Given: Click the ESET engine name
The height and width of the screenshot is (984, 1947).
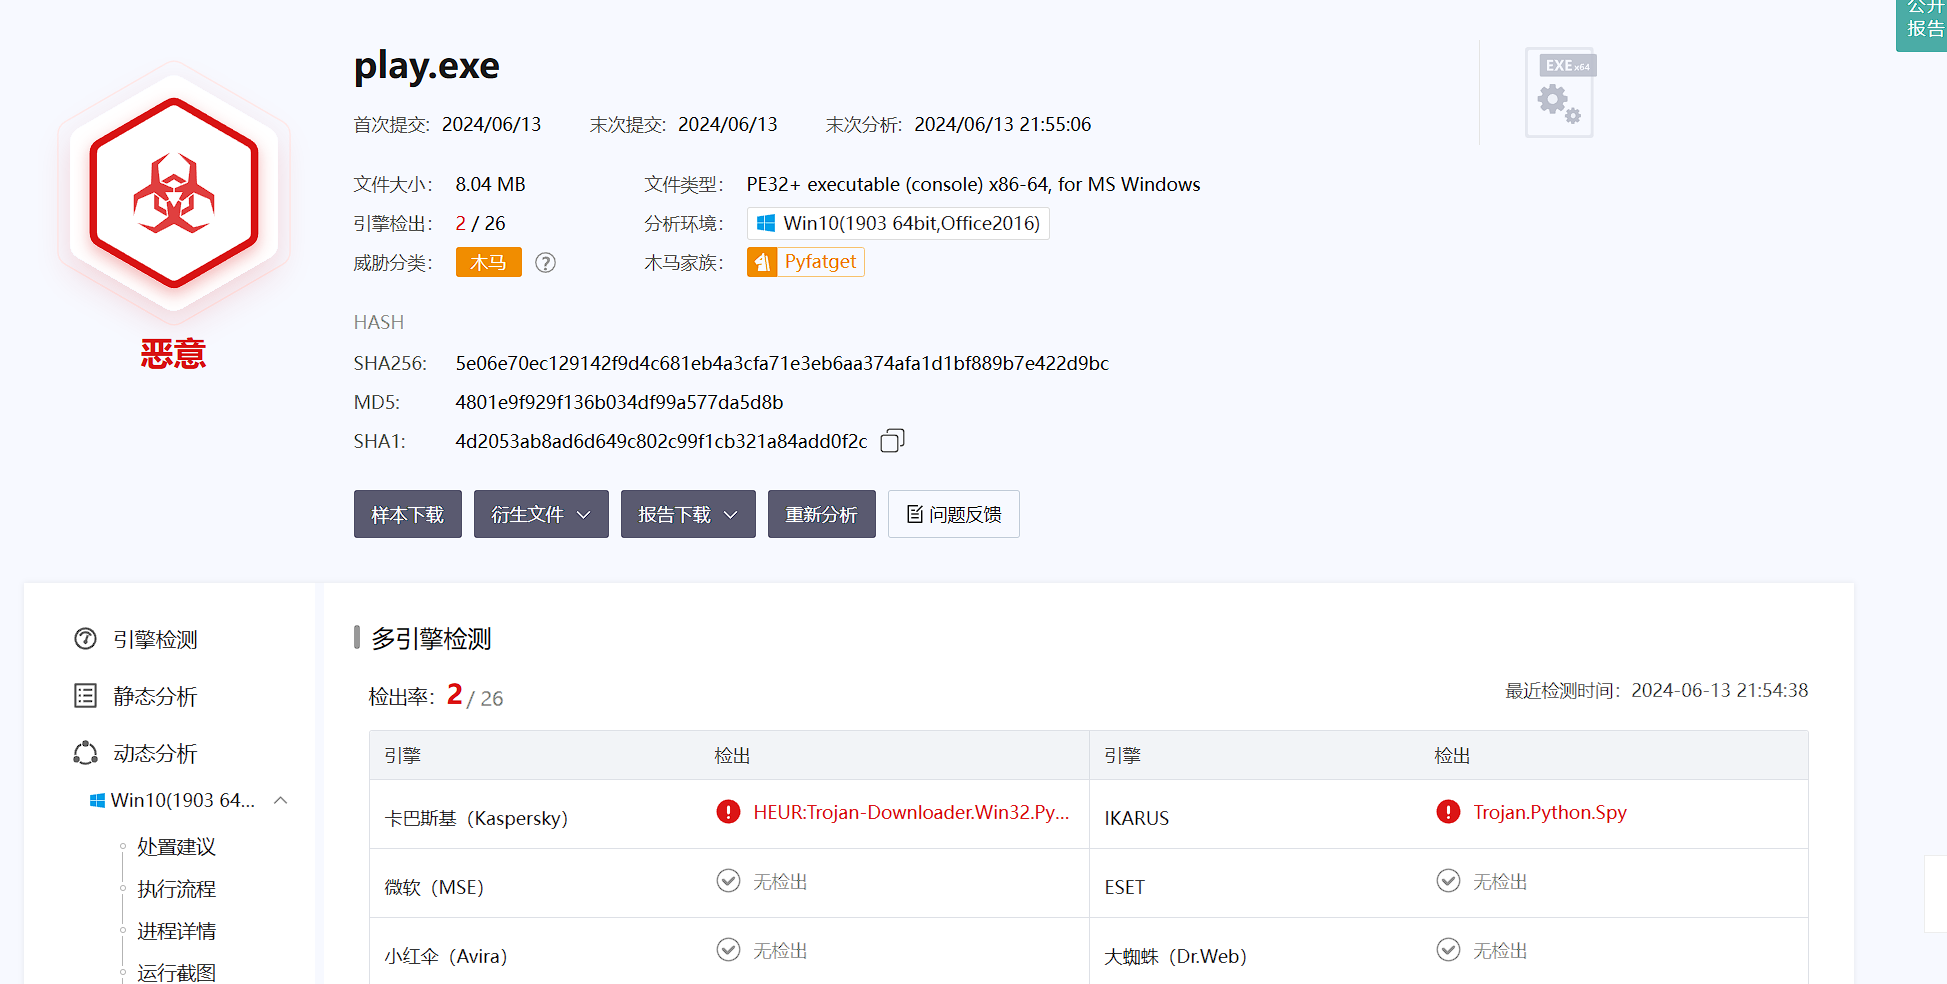Looking at the screenshot, I should [x=1125, y=887].
